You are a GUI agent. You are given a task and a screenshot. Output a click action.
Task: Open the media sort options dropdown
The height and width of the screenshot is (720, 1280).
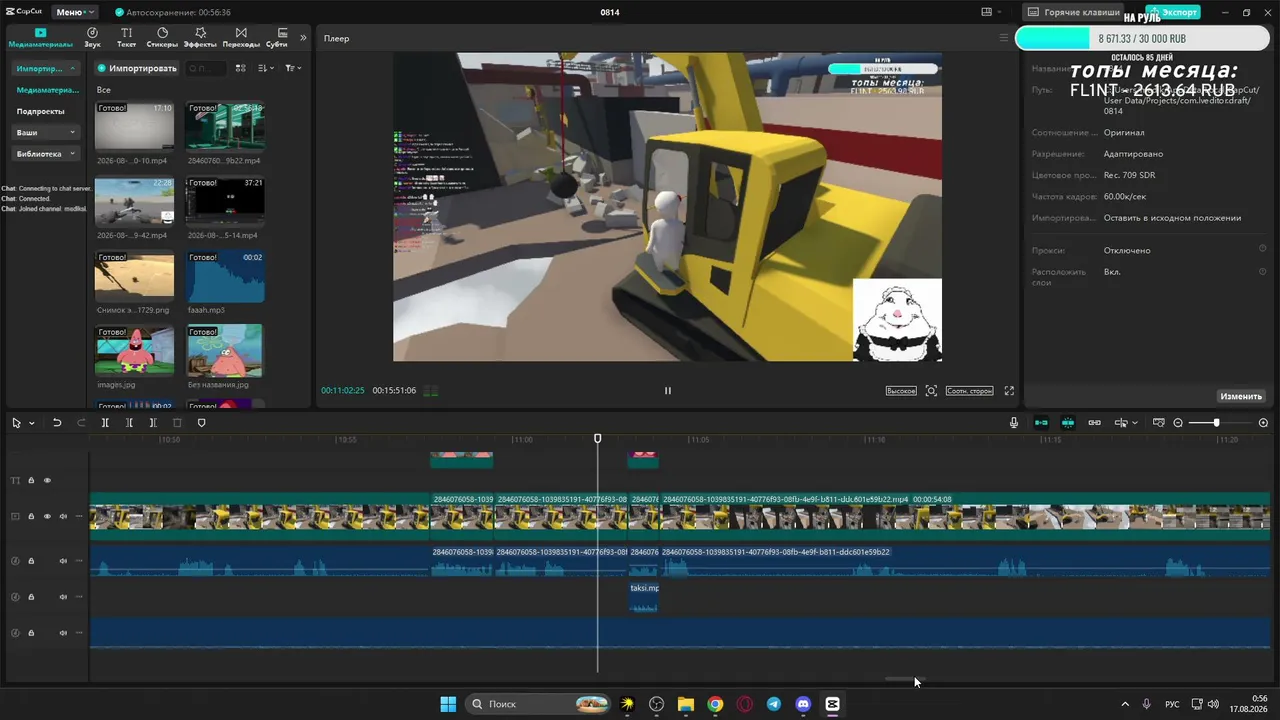[x=266, y=68]
